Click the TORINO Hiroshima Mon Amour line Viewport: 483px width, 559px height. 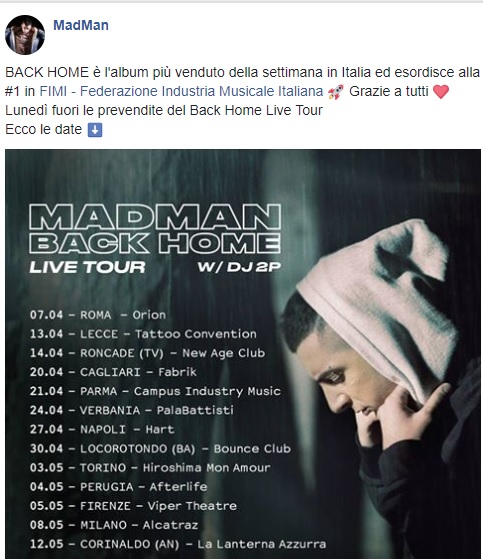click(x=150, y=468)
